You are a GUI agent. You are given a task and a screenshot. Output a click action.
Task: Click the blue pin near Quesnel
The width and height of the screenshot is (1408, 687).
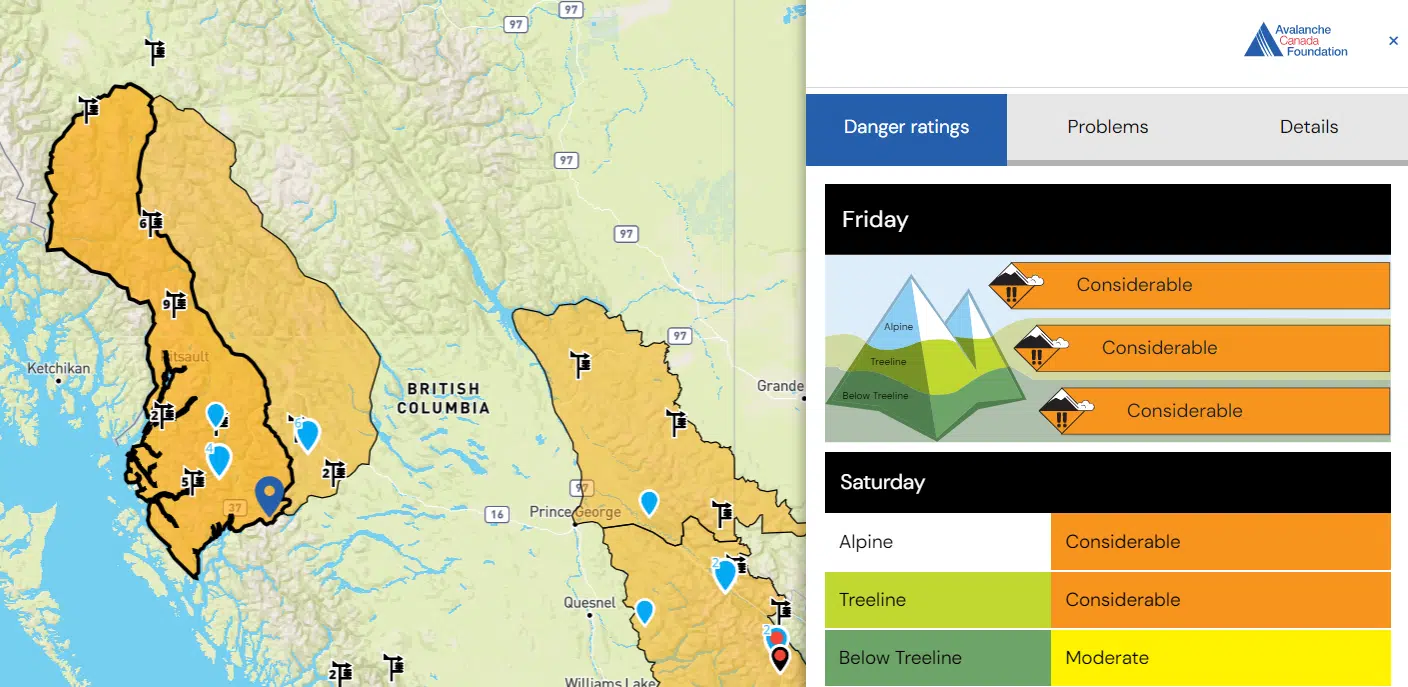point(644,610)
